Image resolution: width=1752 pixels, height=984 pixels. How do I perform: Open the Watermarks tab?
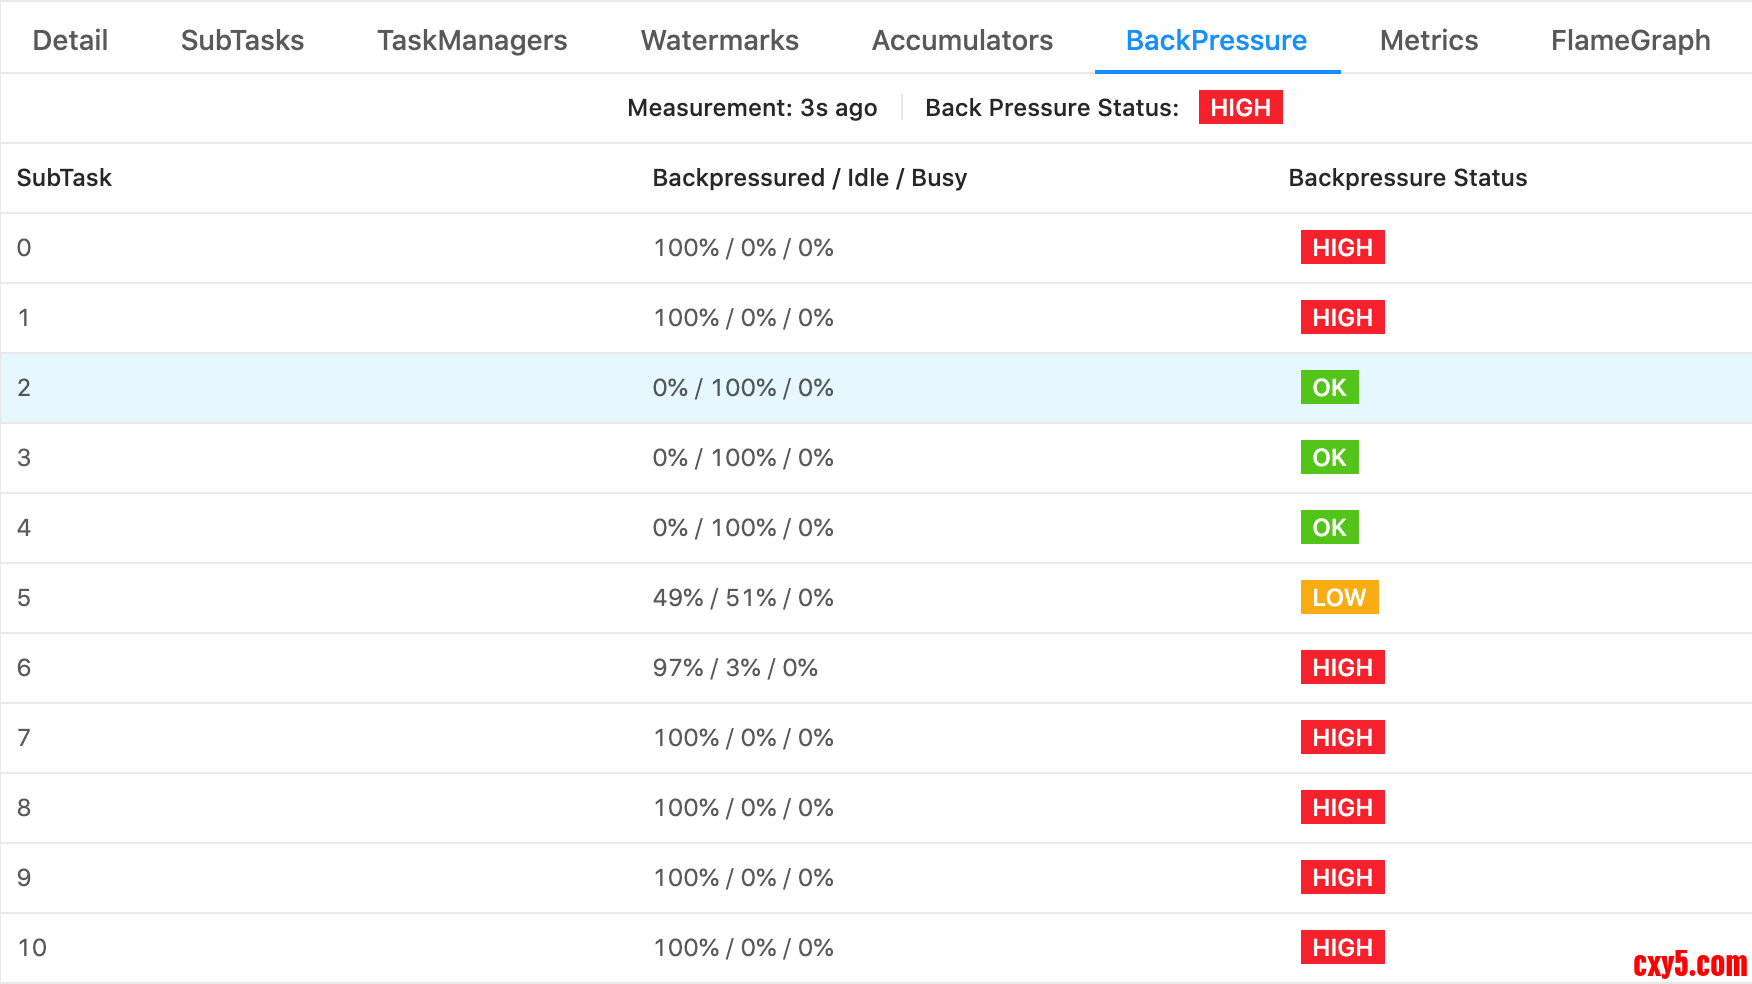pyautogui.click(x=719, y=40)
